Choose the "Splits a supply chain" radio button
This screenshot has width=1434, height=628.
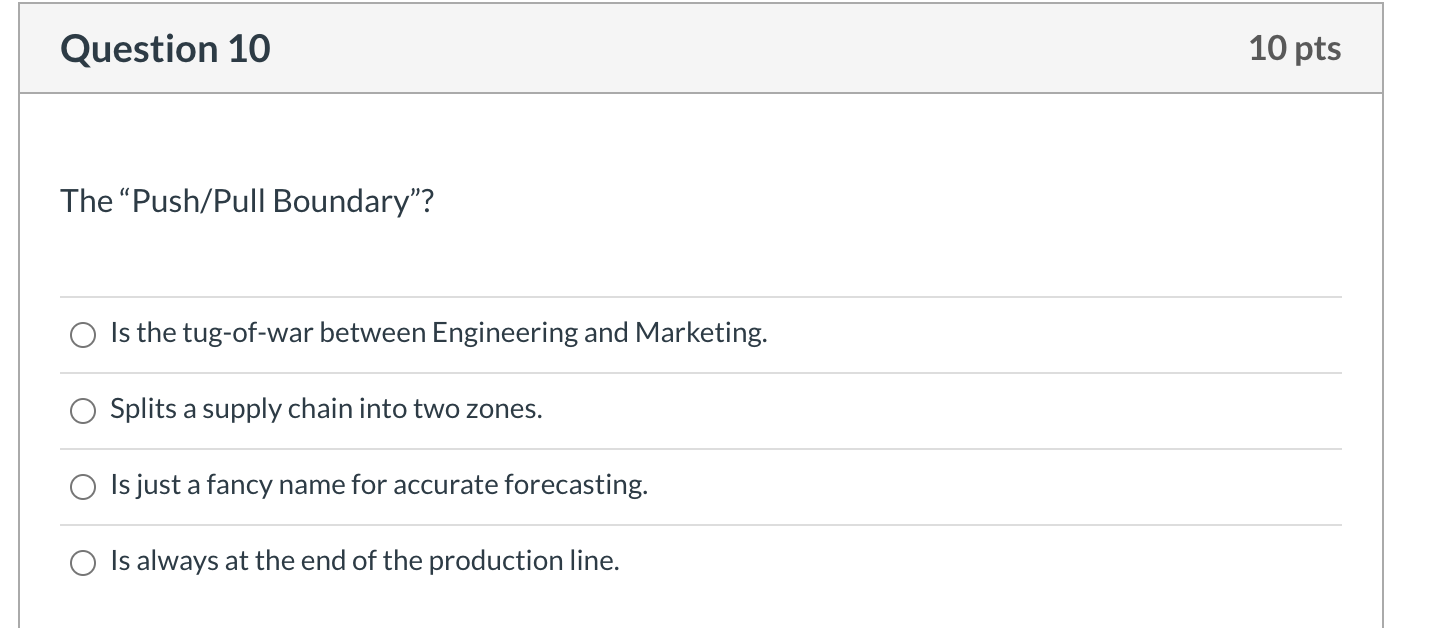pos(83,411)
